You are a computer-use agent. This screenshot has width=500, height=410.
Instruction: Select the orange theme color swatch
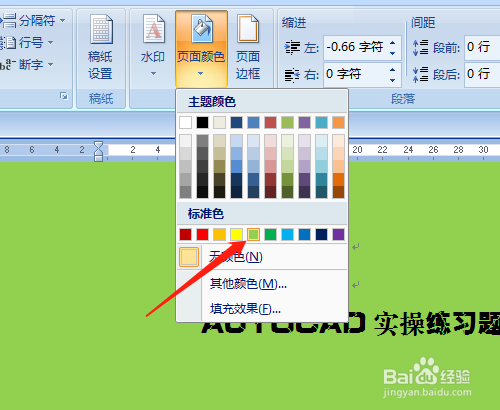coord(338,122)
